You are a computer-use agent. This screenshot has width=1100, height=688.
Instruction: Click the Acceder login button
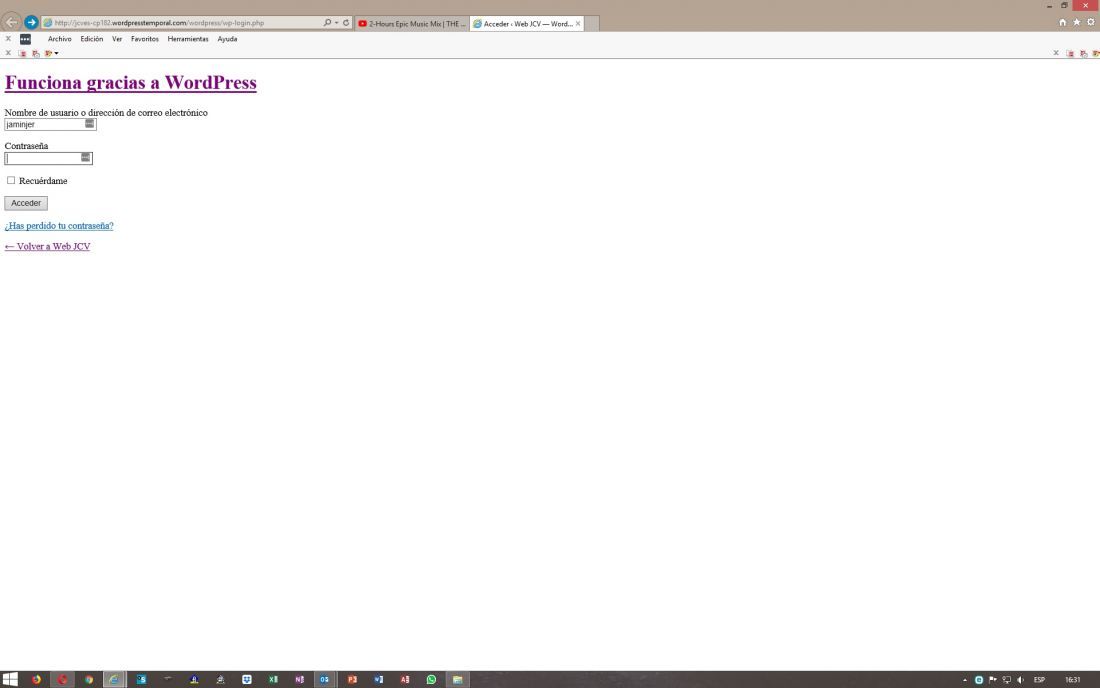26,203
